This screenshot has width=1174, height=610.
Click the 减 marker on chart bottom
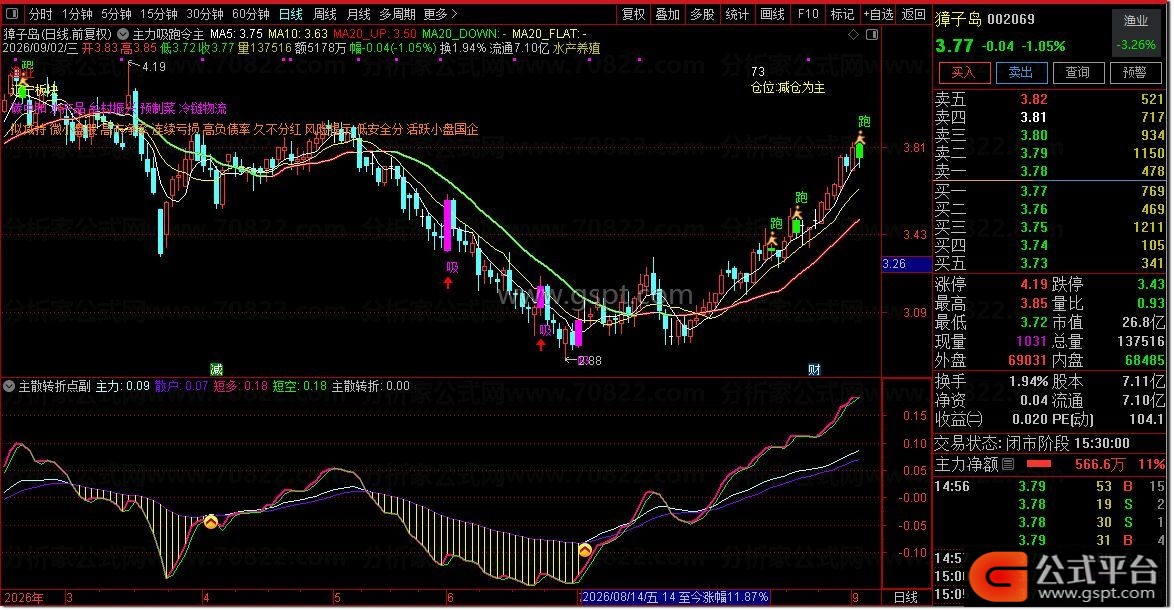(x=216, y=369)
